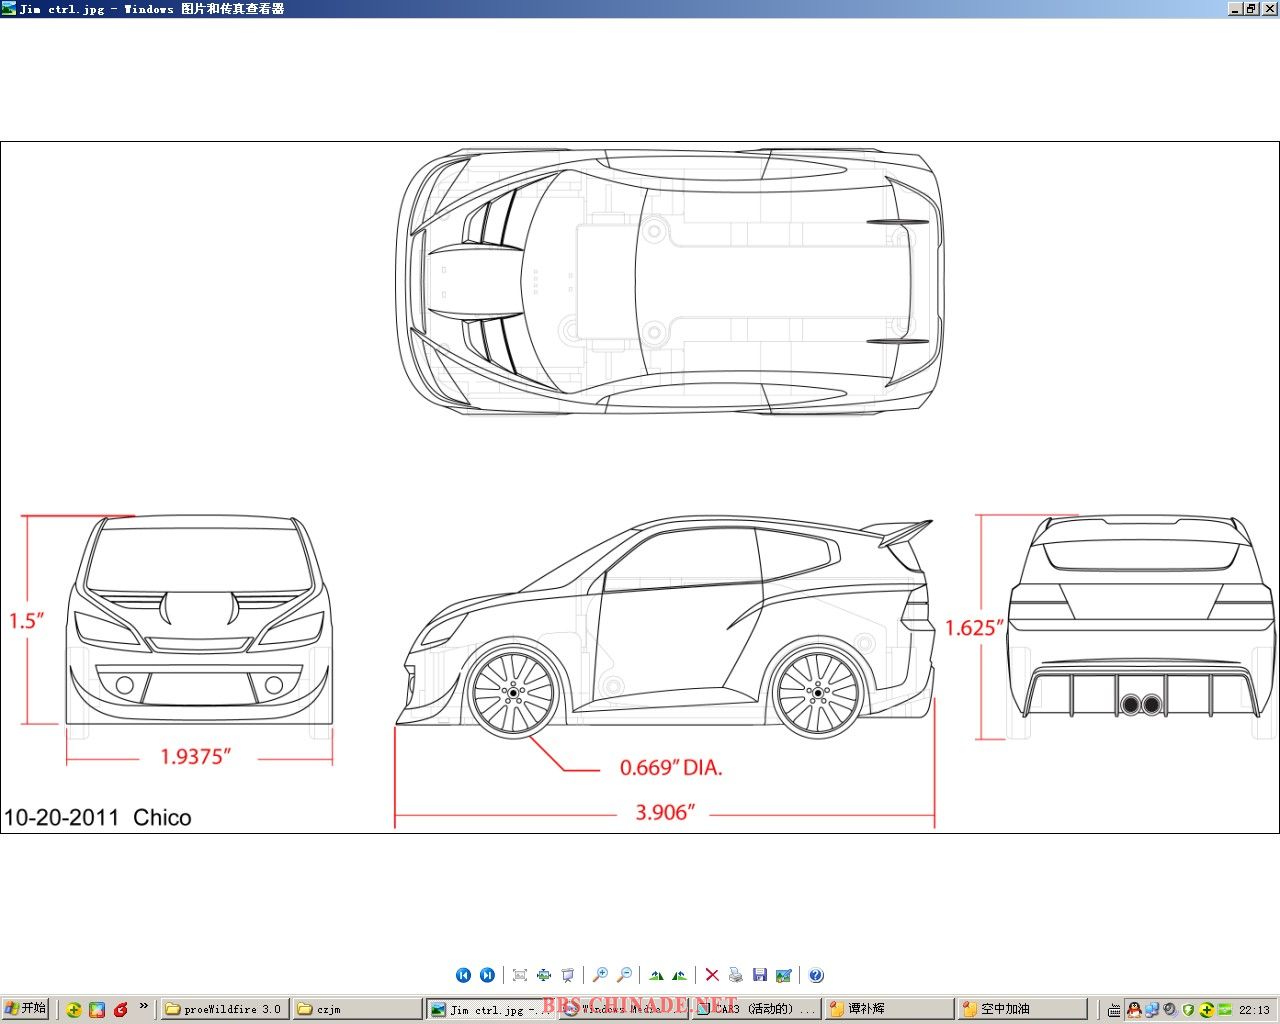Open the viewer Help
Viewport: 1280px width, 1024px height.
click(x=816, y=975)
